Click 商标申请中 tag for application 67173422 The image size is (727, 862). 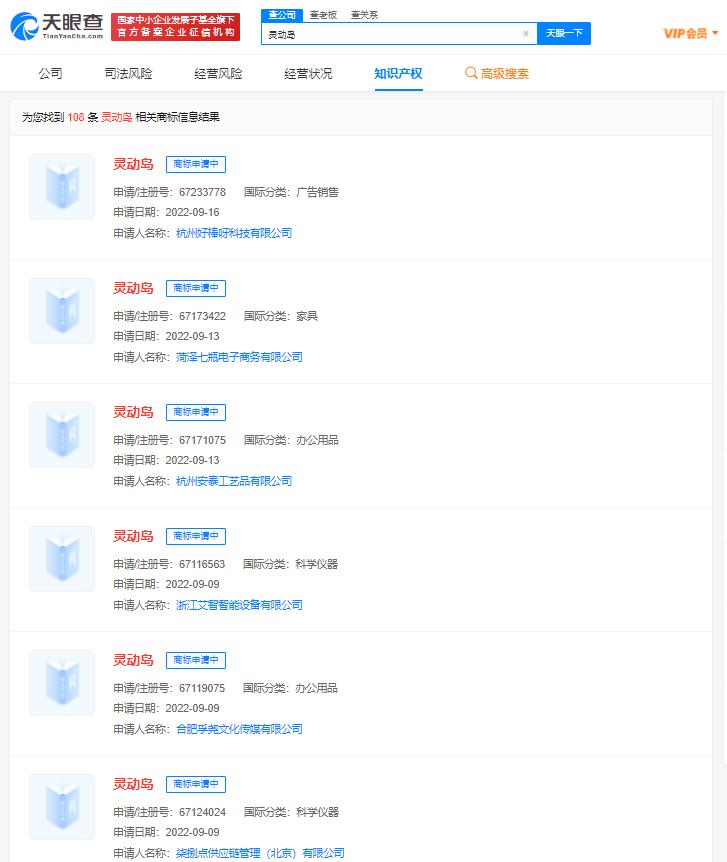click(196, 288)
